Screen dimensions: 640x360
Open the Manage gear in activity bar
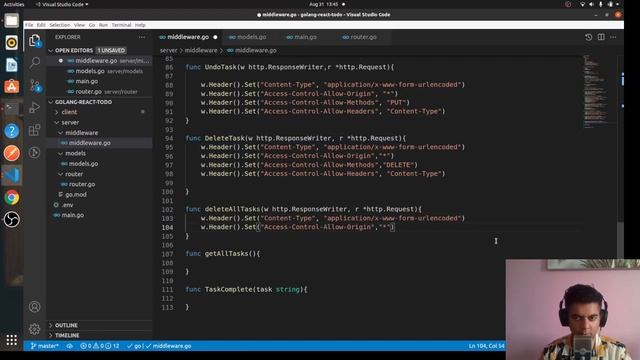click(35, 329)
